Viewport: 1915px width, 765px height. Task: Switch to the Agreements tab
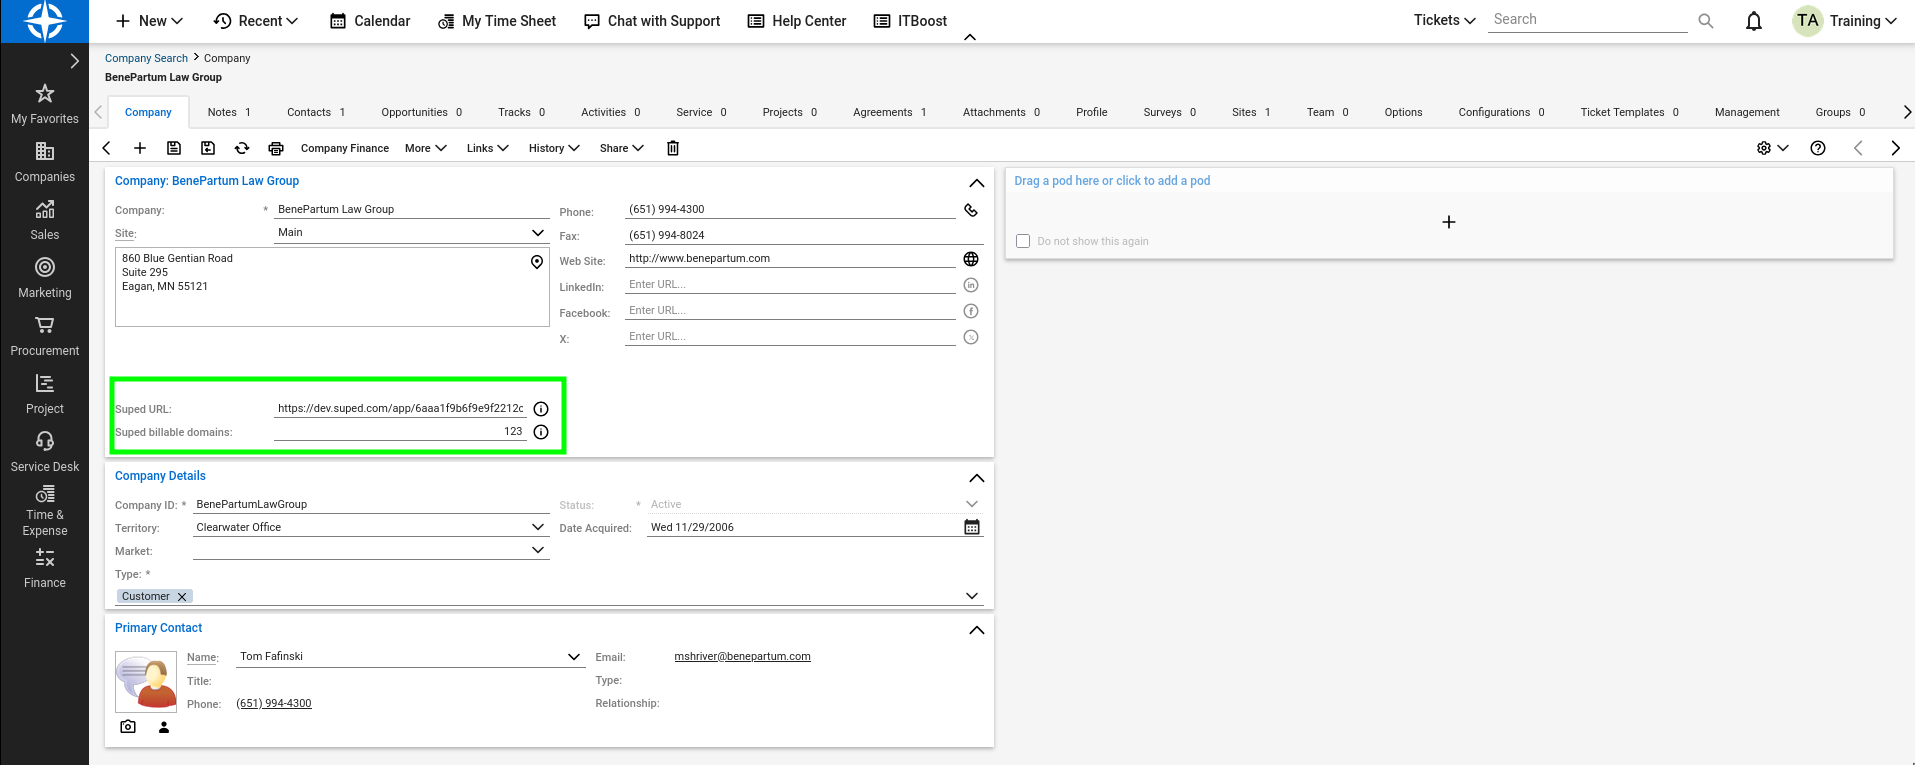(890, 112)
